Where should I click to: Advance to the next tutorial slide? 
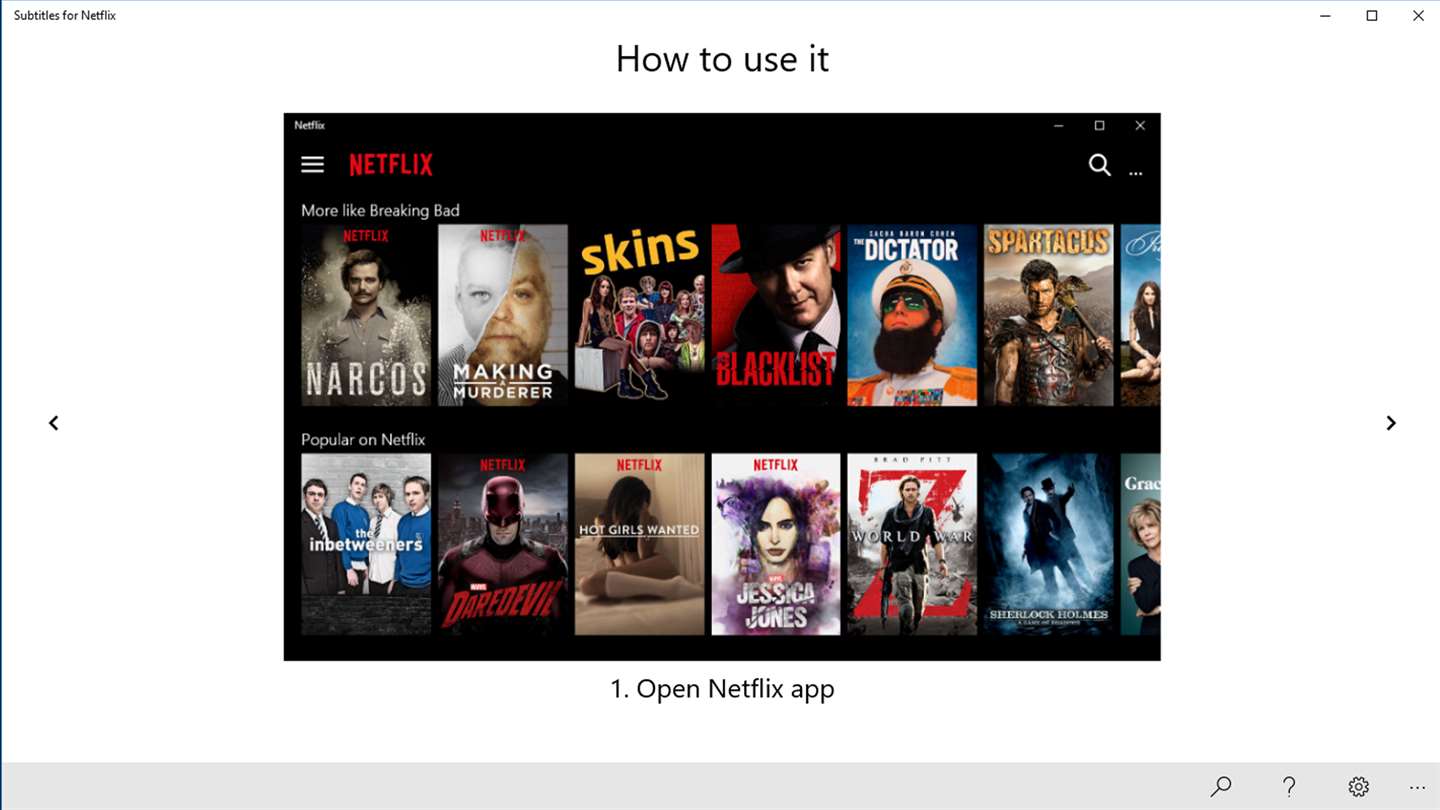[1391, 423]
